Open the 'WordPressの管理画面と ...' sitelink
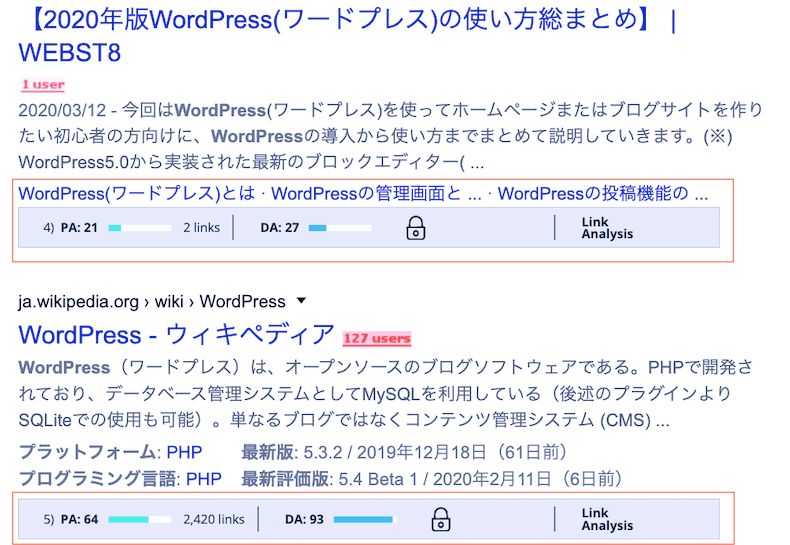This screenshot has height=545, width=790. 376,193
